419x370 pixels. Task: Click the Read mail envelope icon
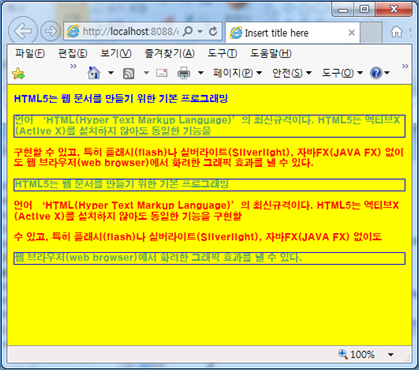tap(162, 73)
